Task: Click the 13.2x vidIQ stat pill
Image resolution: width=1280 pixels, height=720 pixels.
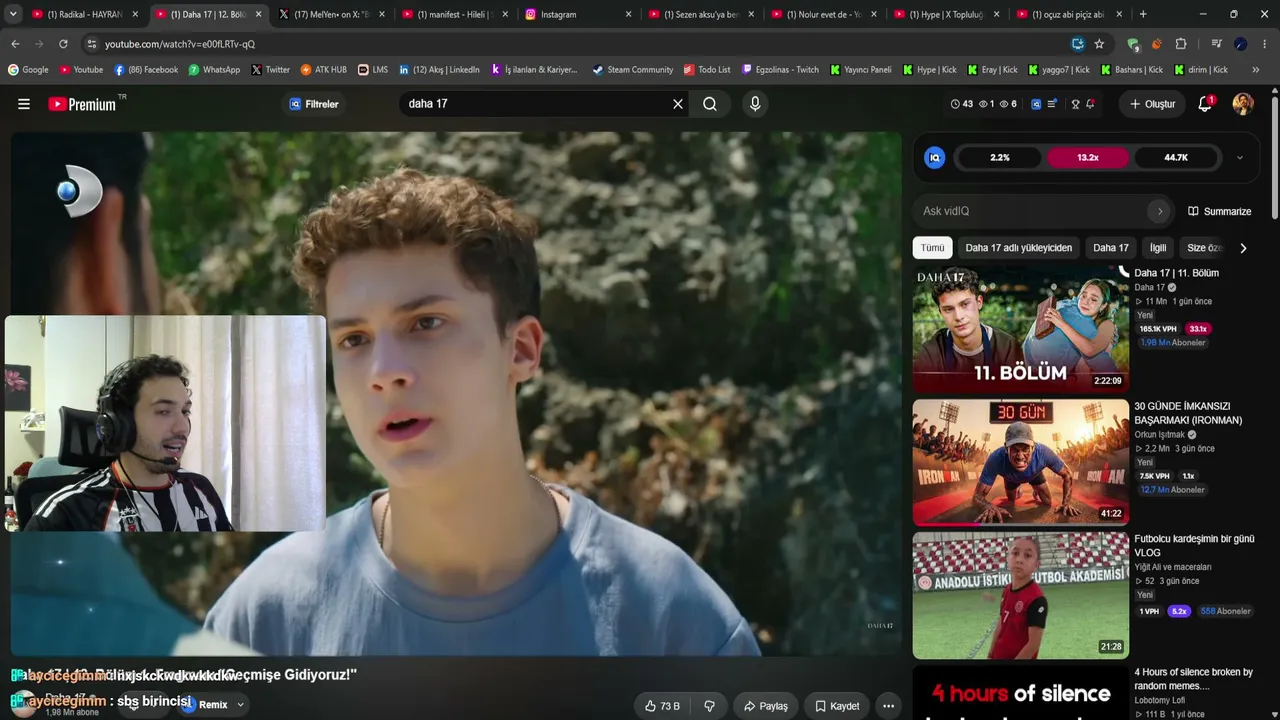Action: coord(1088,158)
